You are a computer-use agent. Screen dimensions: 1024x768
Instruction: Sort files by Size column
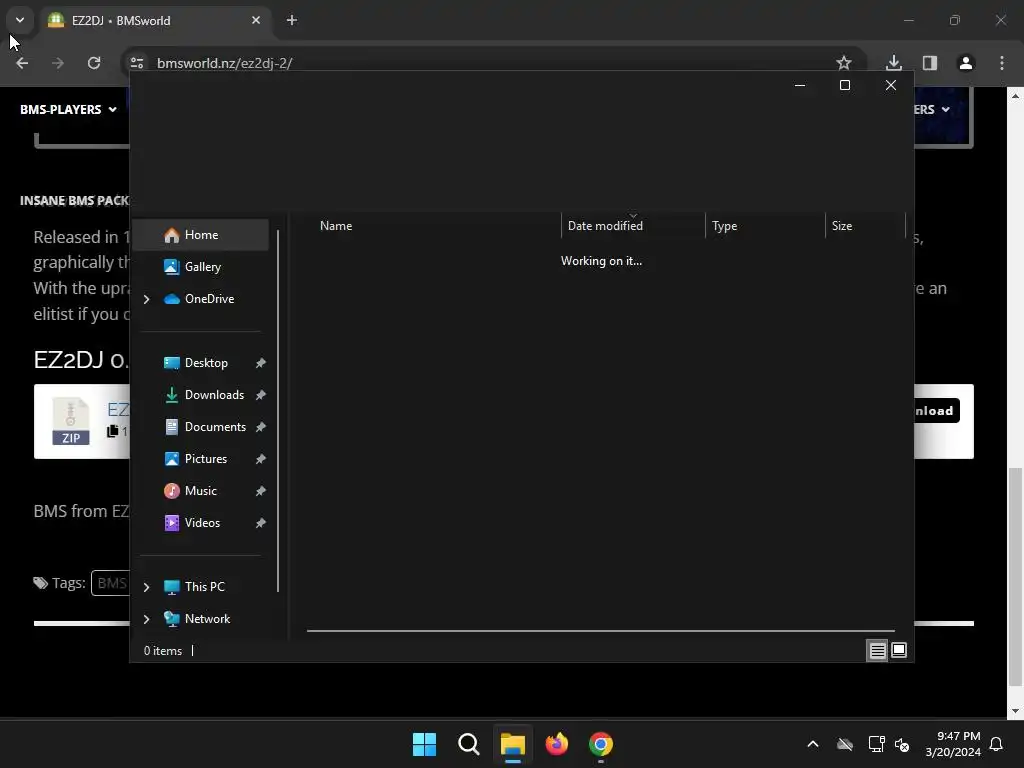click(865, 226)
